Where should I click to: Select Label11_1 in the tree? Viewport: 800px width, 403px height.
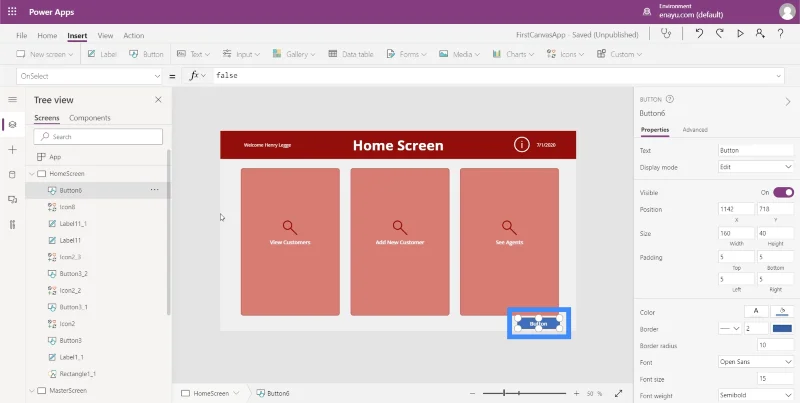tap(73, 223)
